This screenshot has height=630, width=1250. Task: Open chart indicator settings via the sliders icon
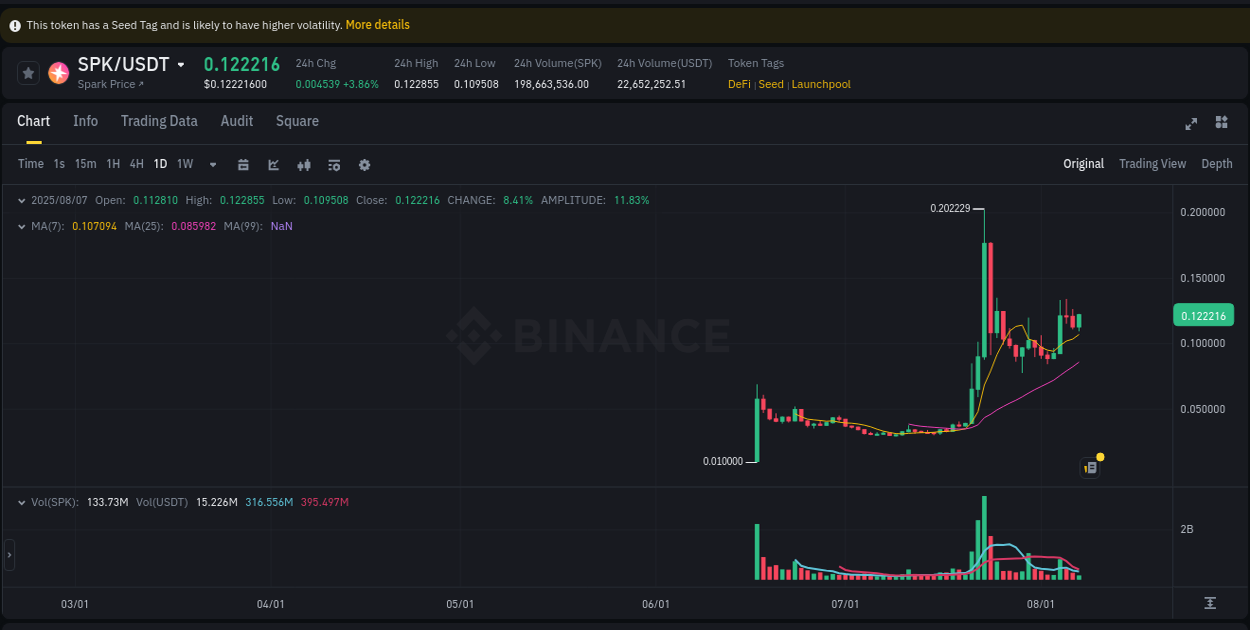click(x=334, y=164)
